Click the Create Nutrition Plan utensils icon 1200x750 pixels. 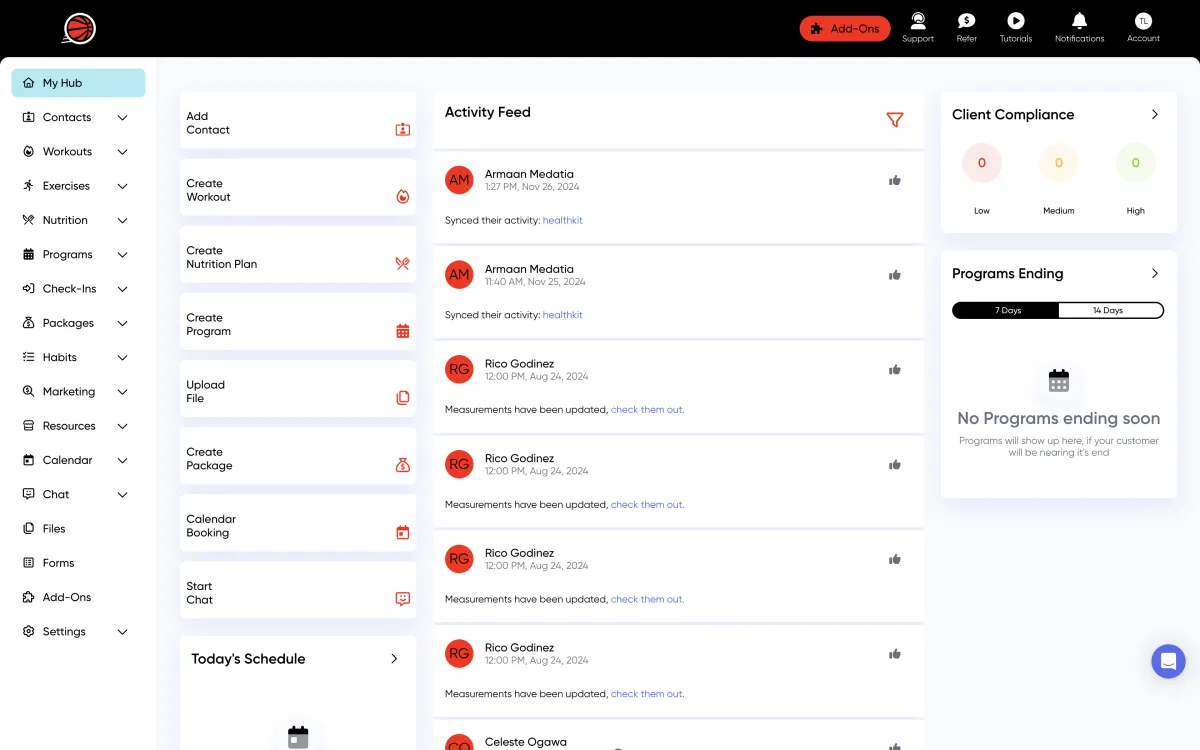point(403,264)
